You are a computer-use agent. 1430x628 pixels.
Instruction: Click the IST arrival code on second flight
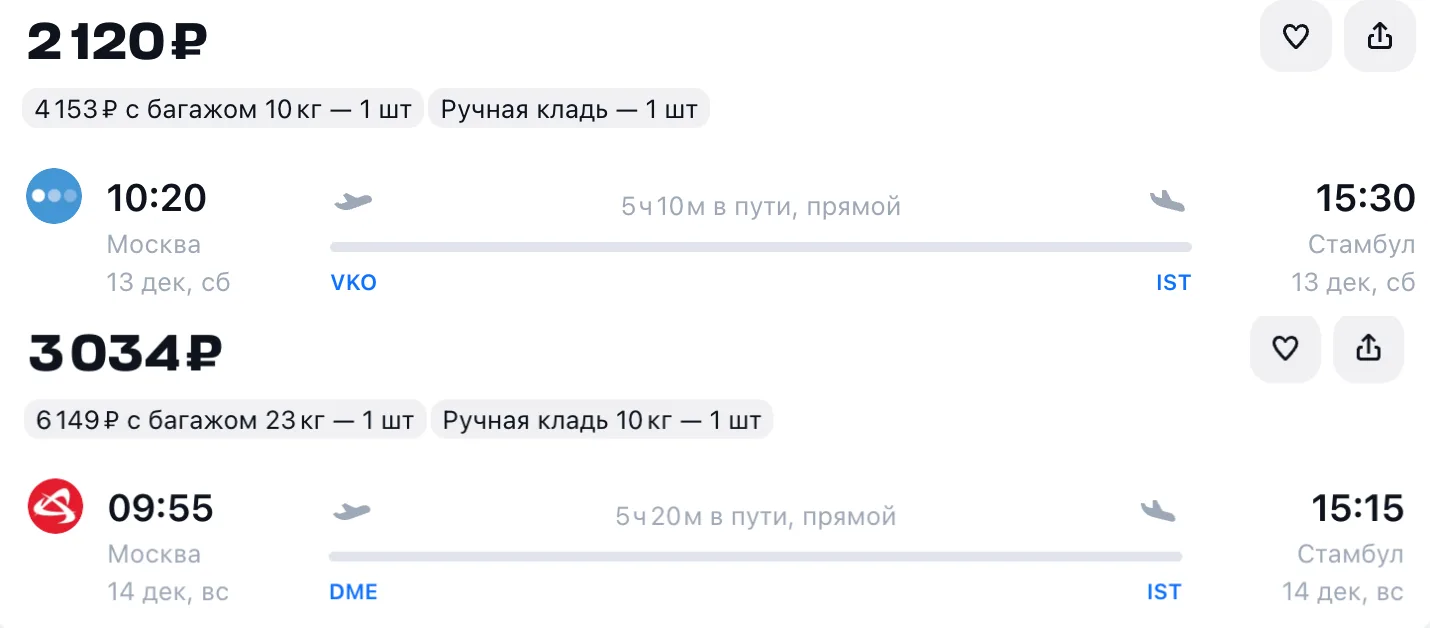coord(1164,593)
